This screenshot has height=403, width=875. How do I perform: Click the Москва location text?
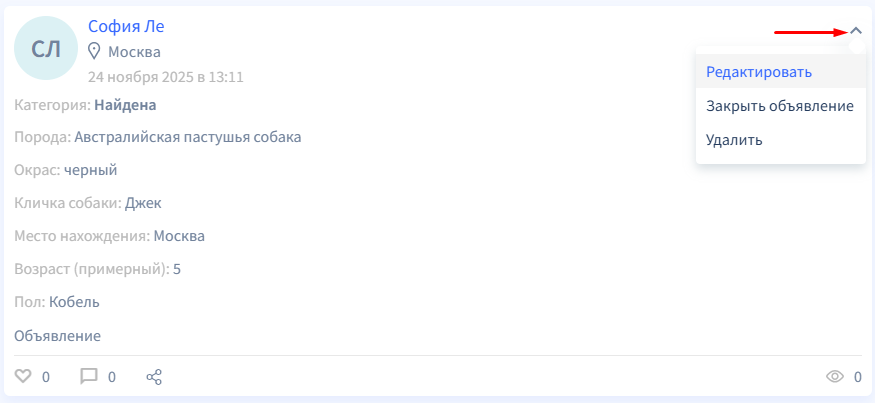point(134,52)
